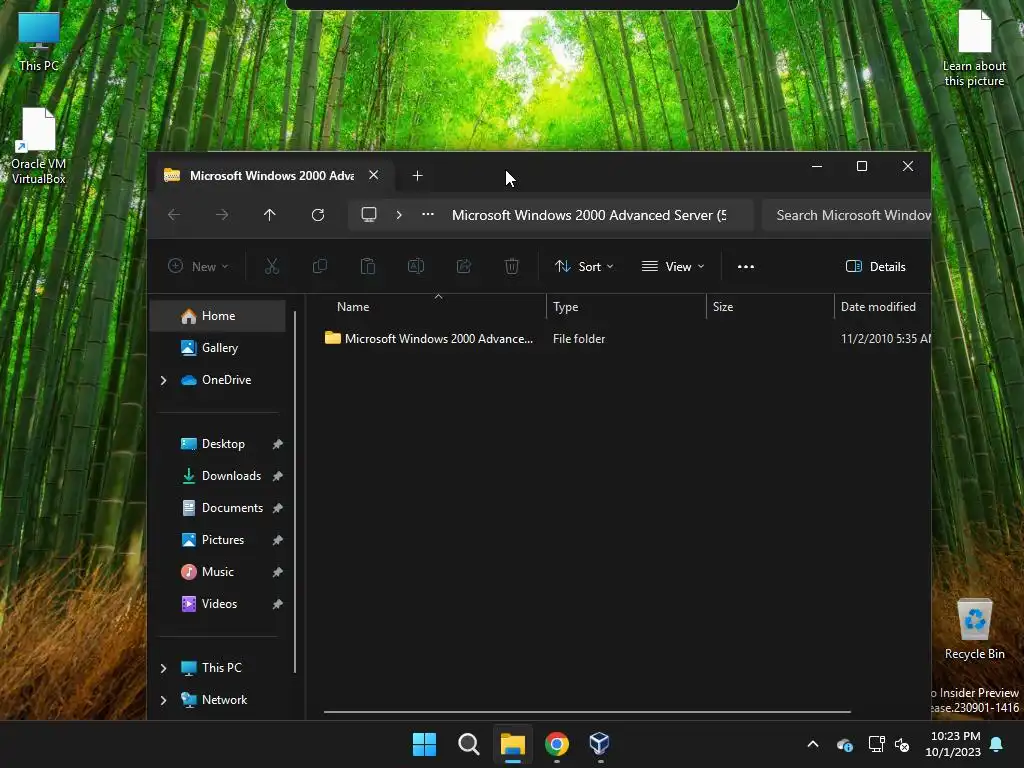This screenshot has width=1024, height=768.
Task: Open Documents in Quick access
Action: point(232,508)
